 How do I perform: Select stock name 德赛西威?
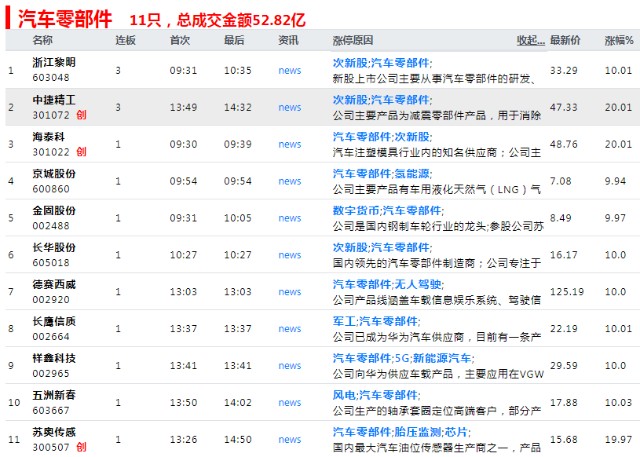coord(54,284)
